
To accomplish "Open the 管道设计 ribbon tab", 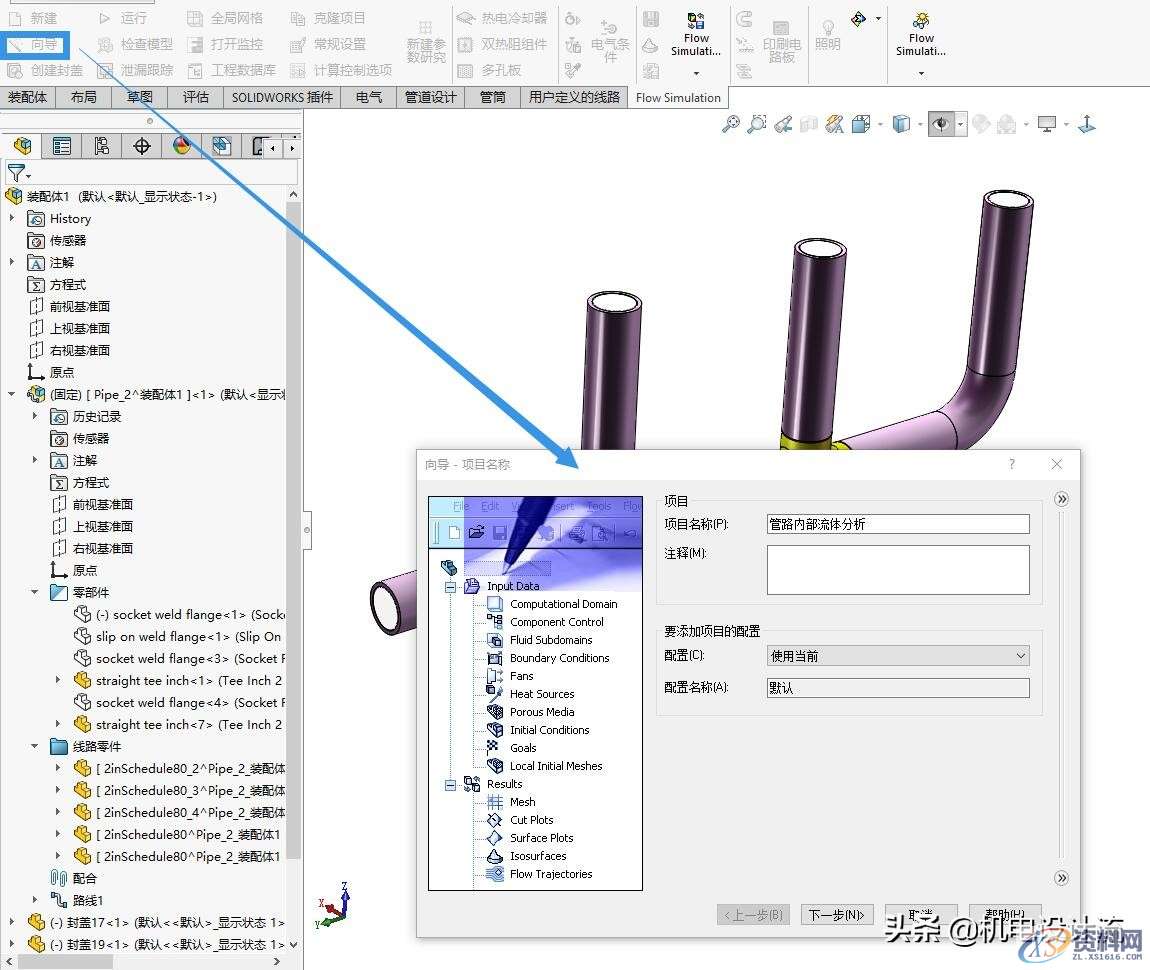I will coord(431,97).
